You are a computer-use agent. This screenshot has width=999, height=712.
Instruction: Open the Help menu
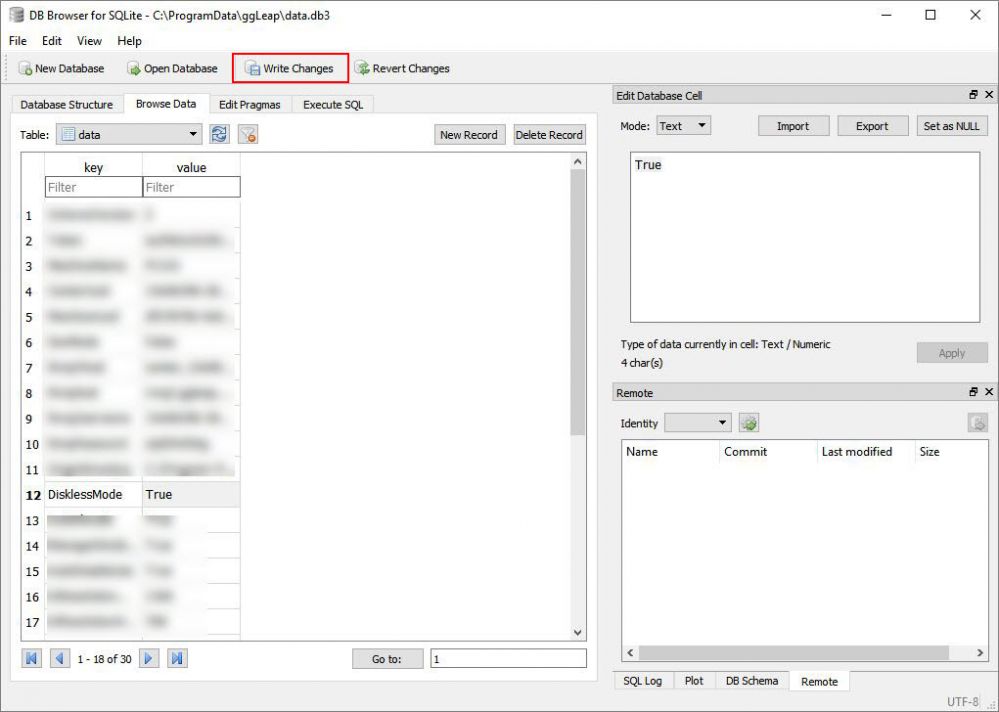pyautogui.click(x=129, y=41)
